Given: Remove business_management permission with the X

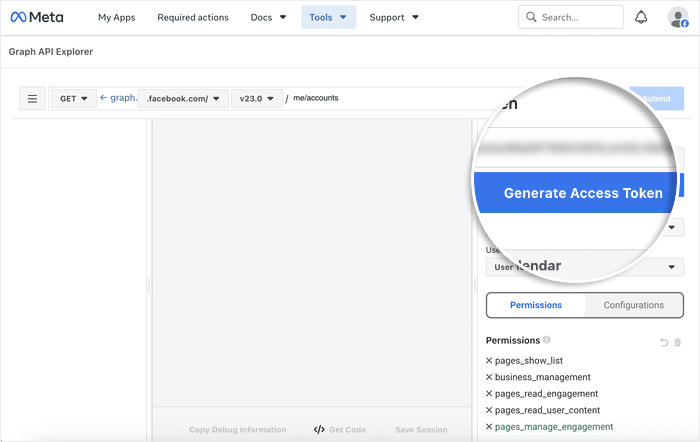Looking at the screenshot, I should (489, 377).
